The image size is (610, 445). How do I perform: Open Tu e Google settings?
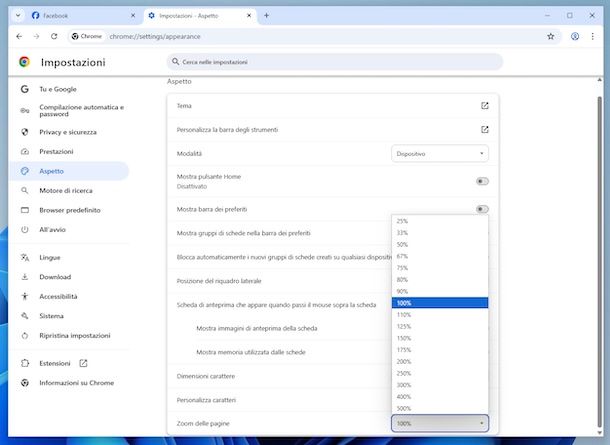tap(58, 89)
